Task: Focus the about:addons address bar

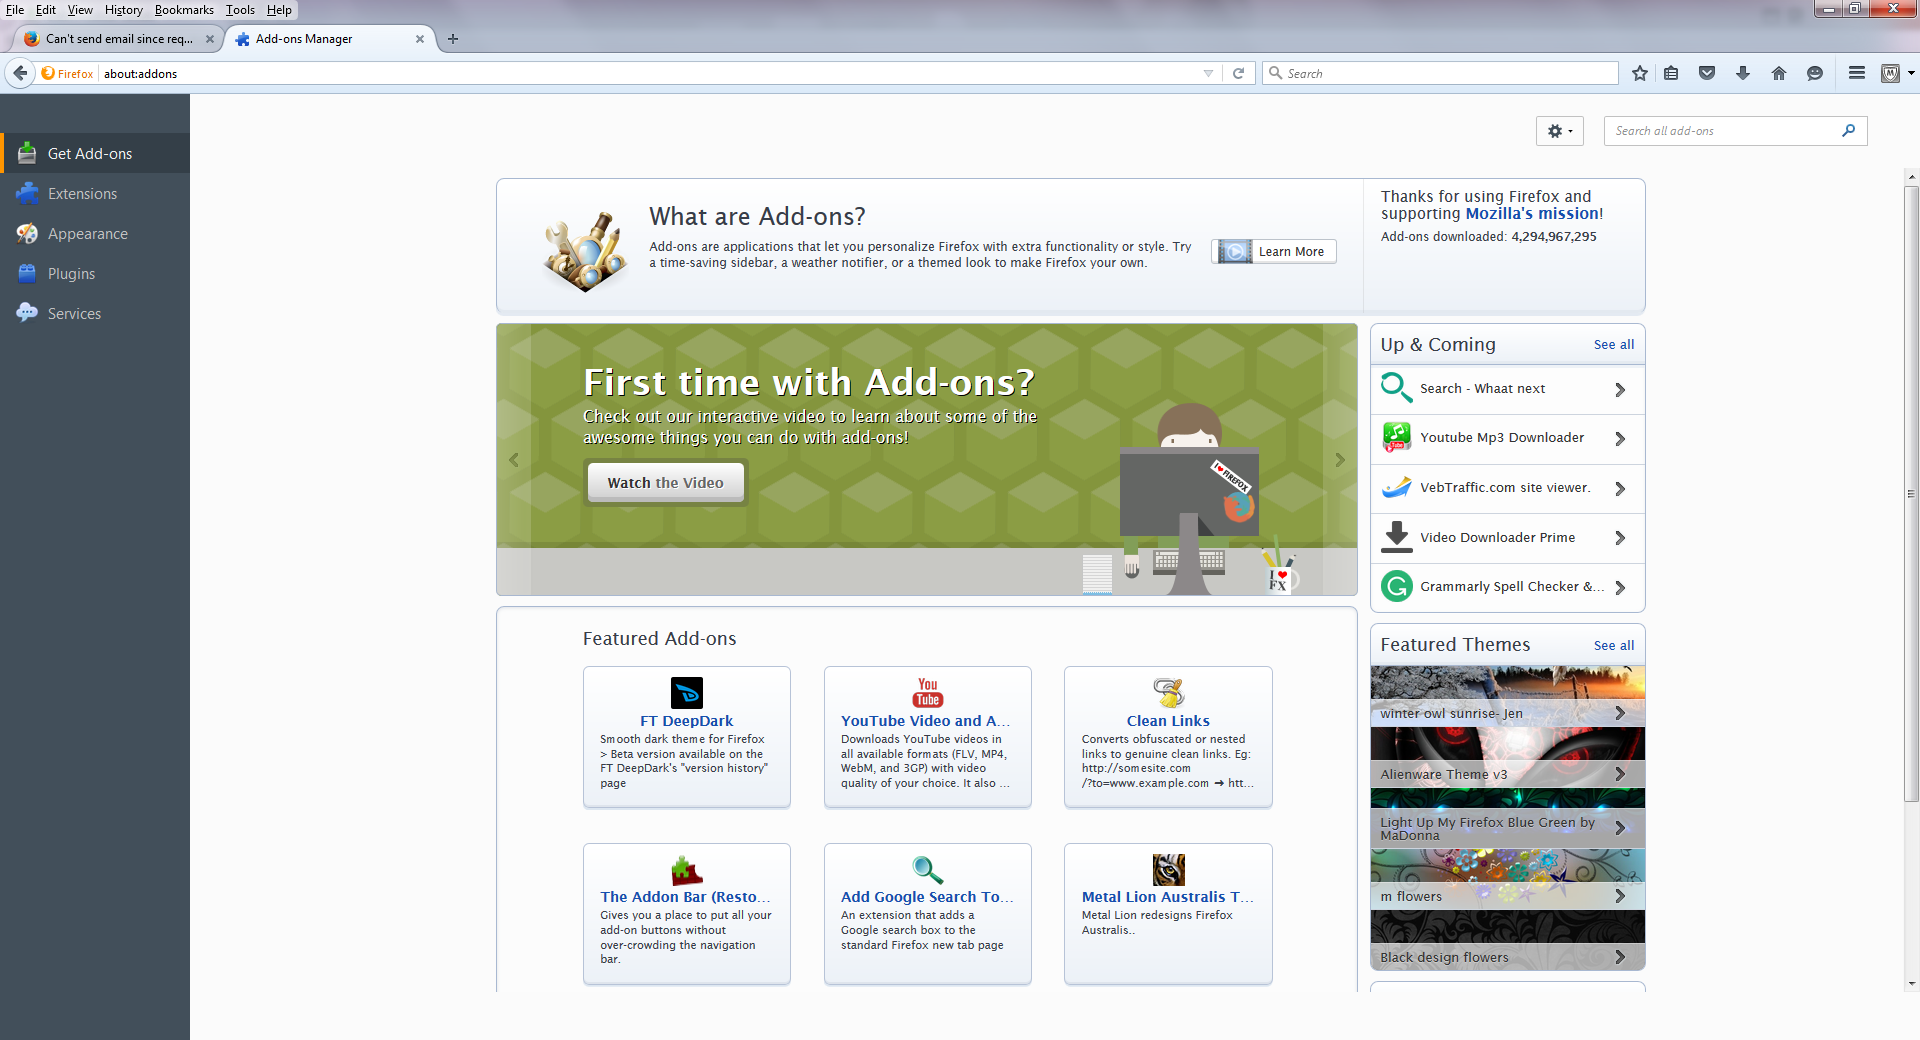Action: coord(650,73)
